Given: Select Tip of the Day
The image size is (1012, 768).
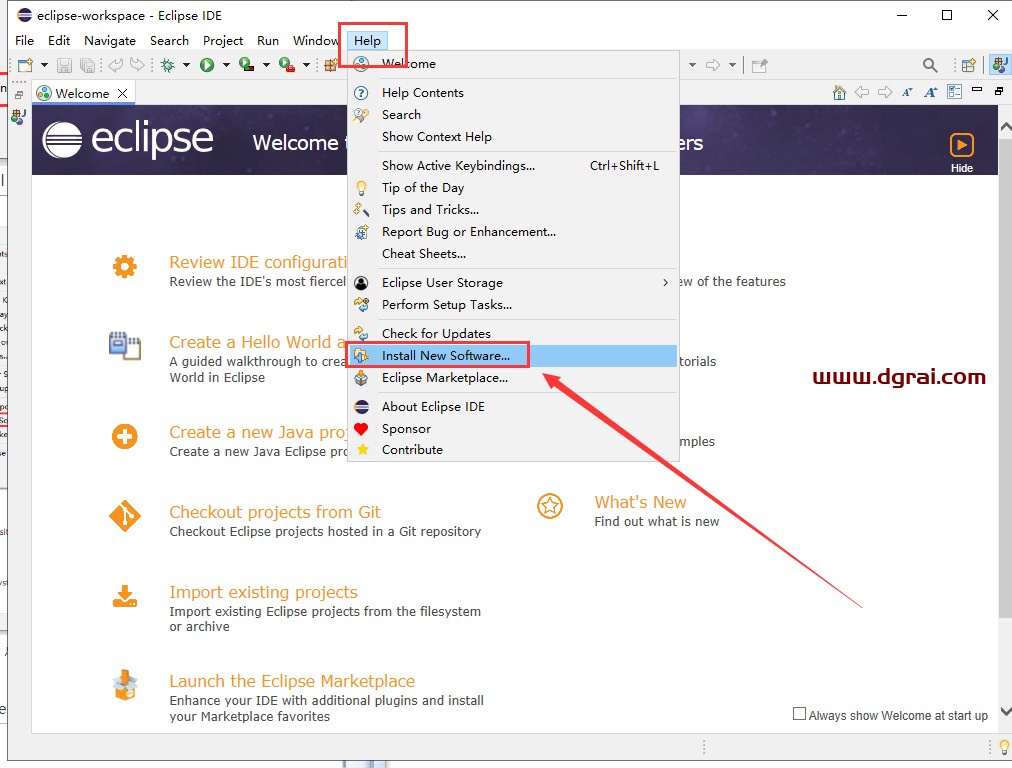Looking at the screenshot, I should 513,188.
